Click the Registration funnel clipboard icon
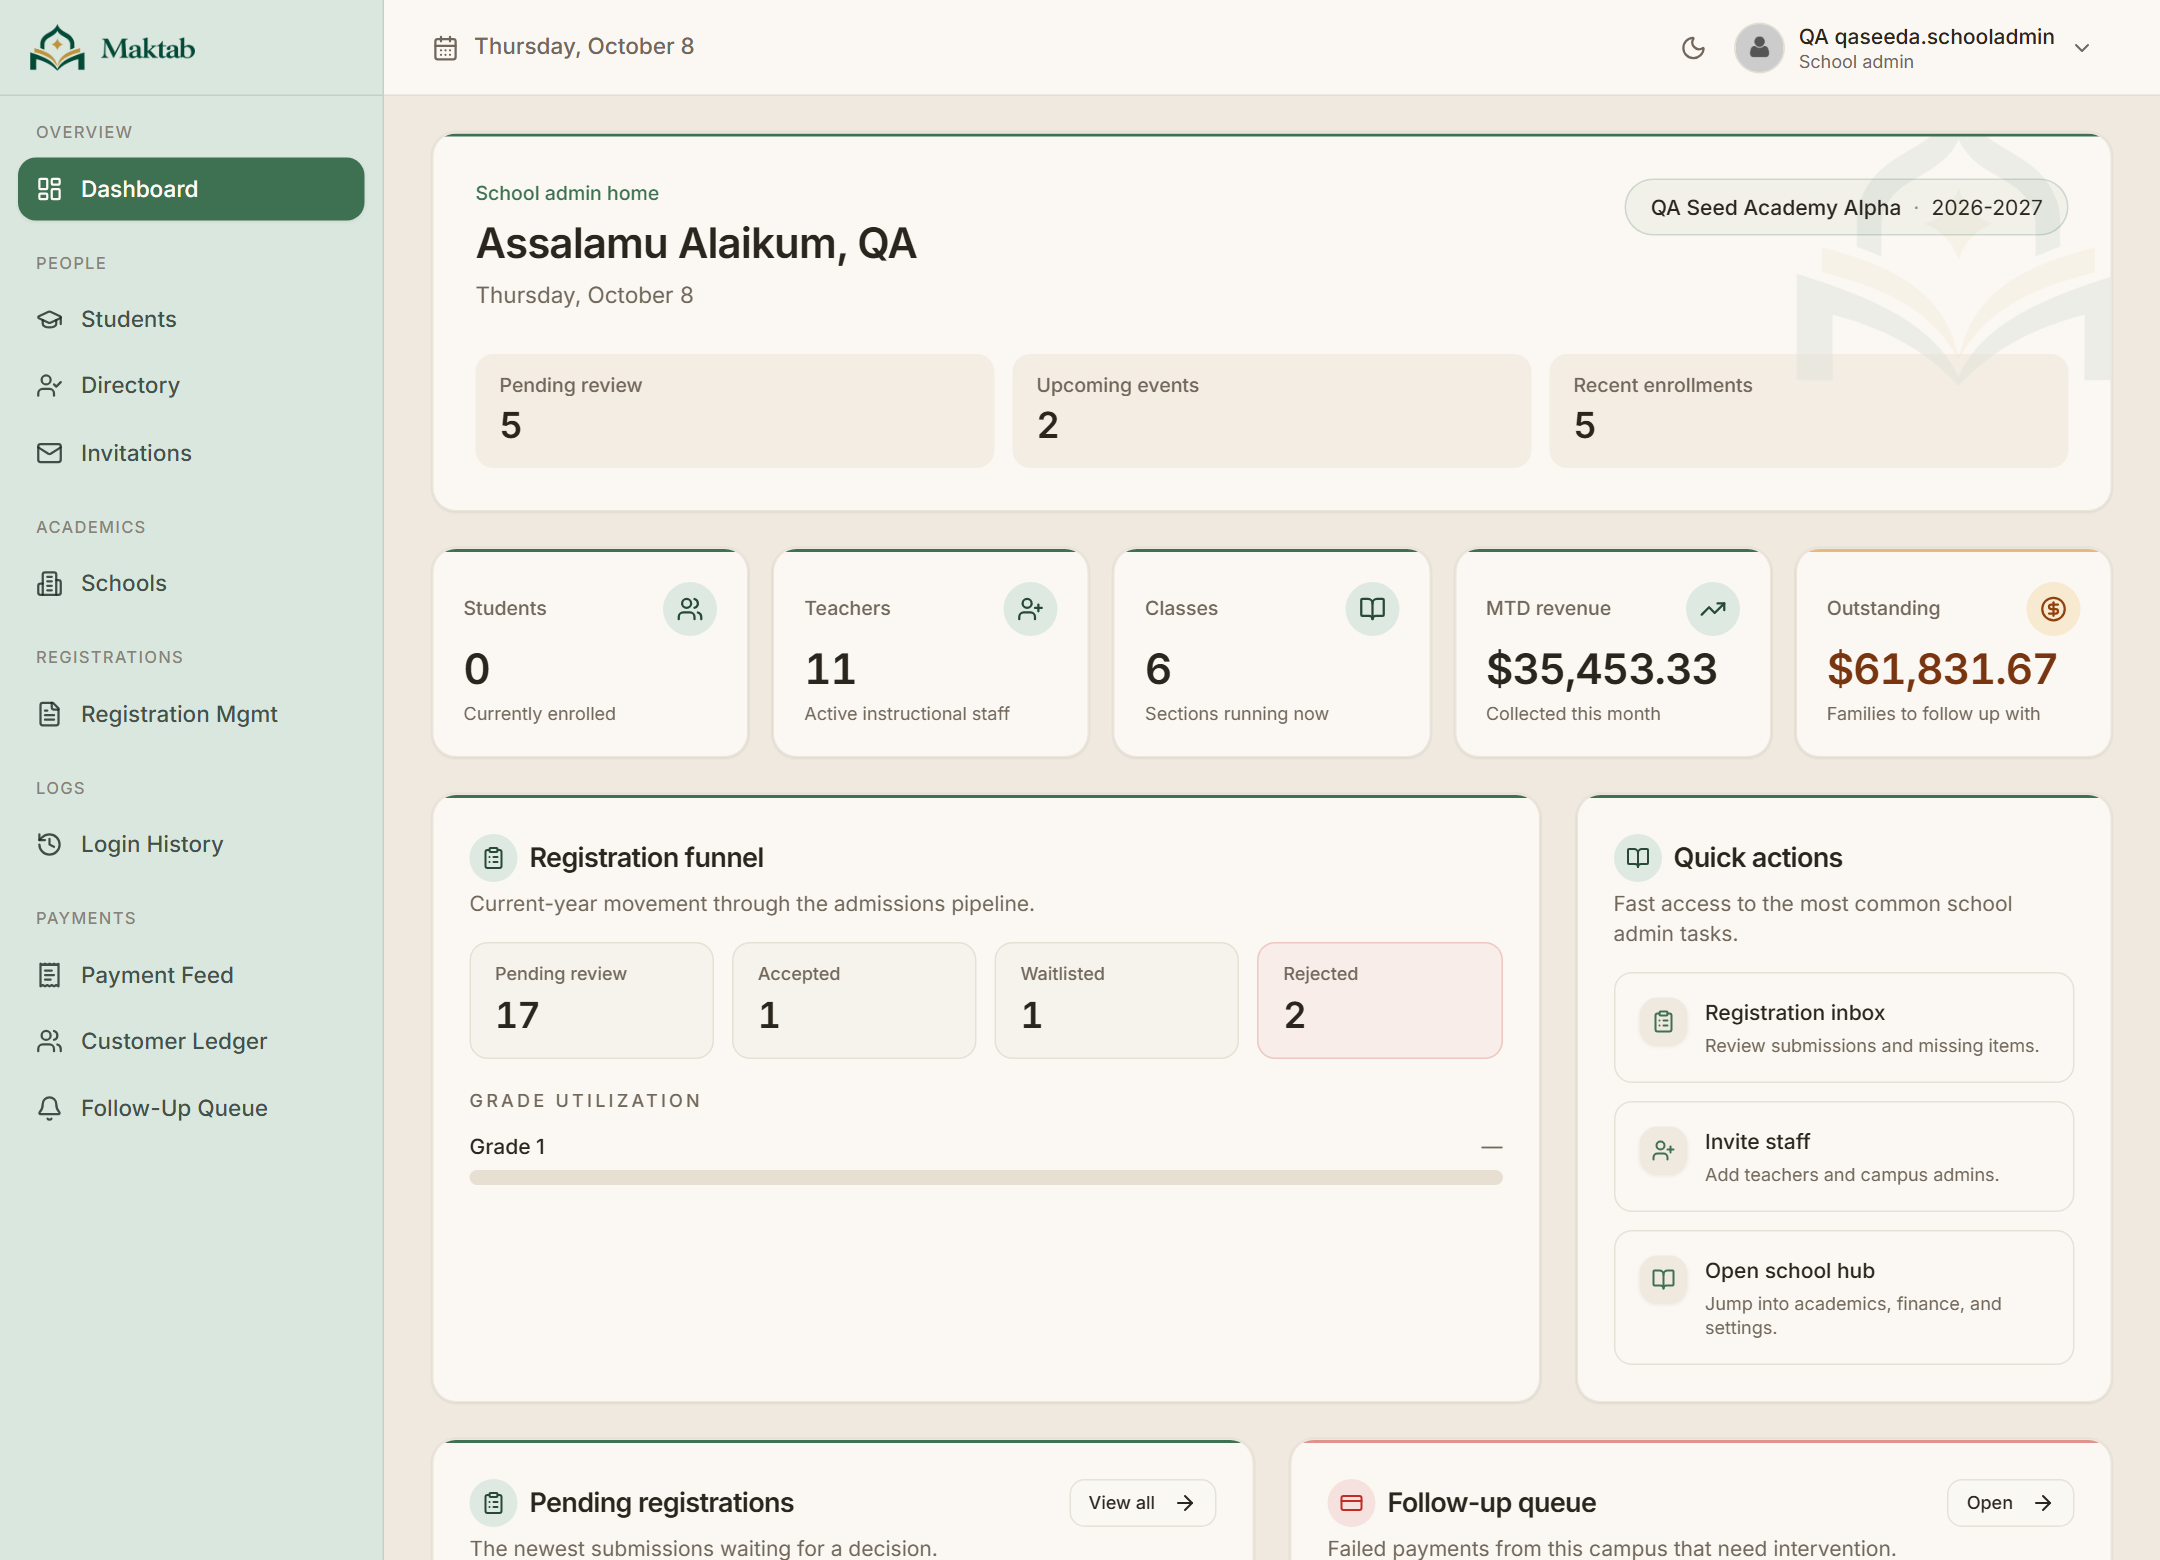Screen dimensions: 2160x1560 (493, 858)
